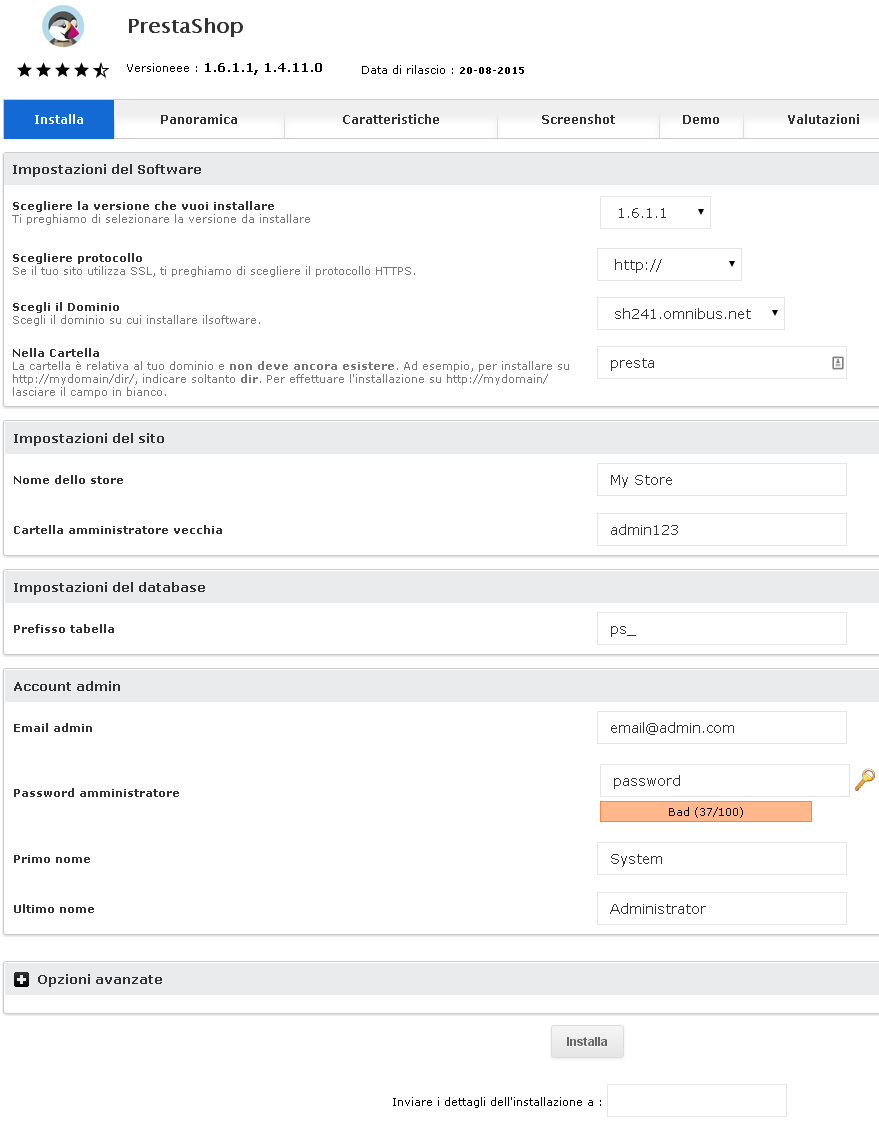
Task: Expand the Opzioni avanzate section
Action: 100,979
